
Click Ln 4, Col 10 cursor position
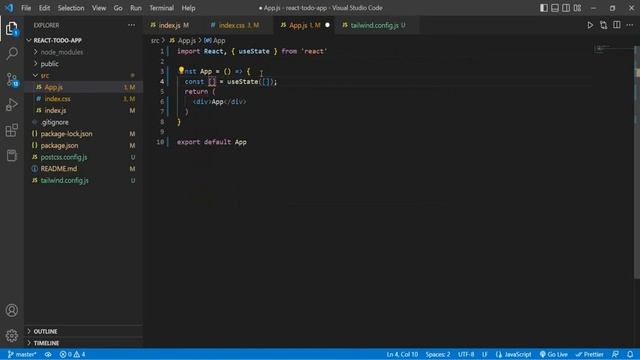pos(402,354)
